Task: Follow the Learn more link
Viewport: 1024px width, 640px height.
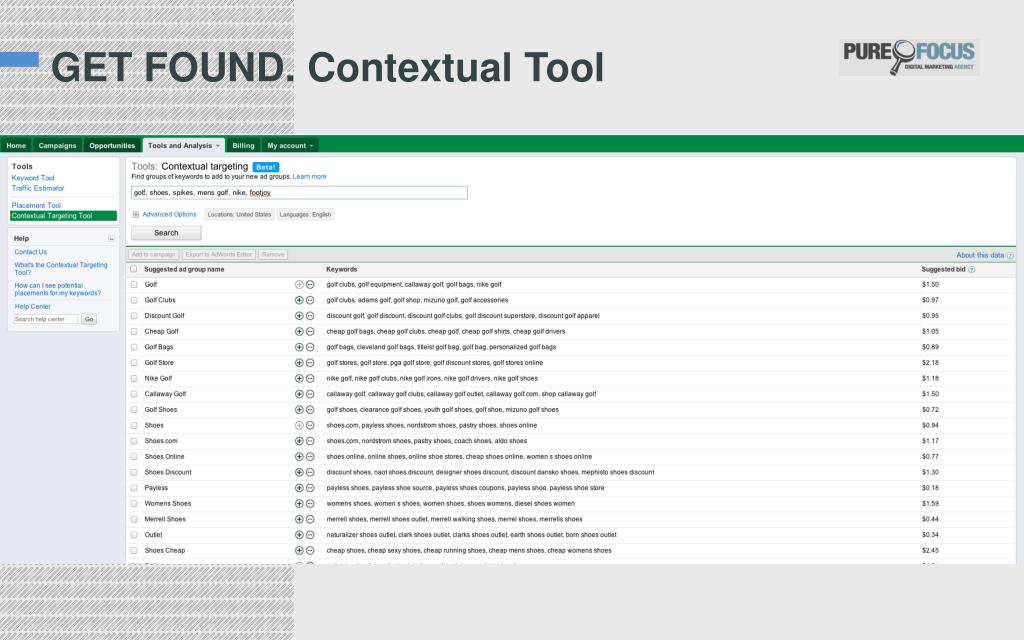Action: coord(310,177)
